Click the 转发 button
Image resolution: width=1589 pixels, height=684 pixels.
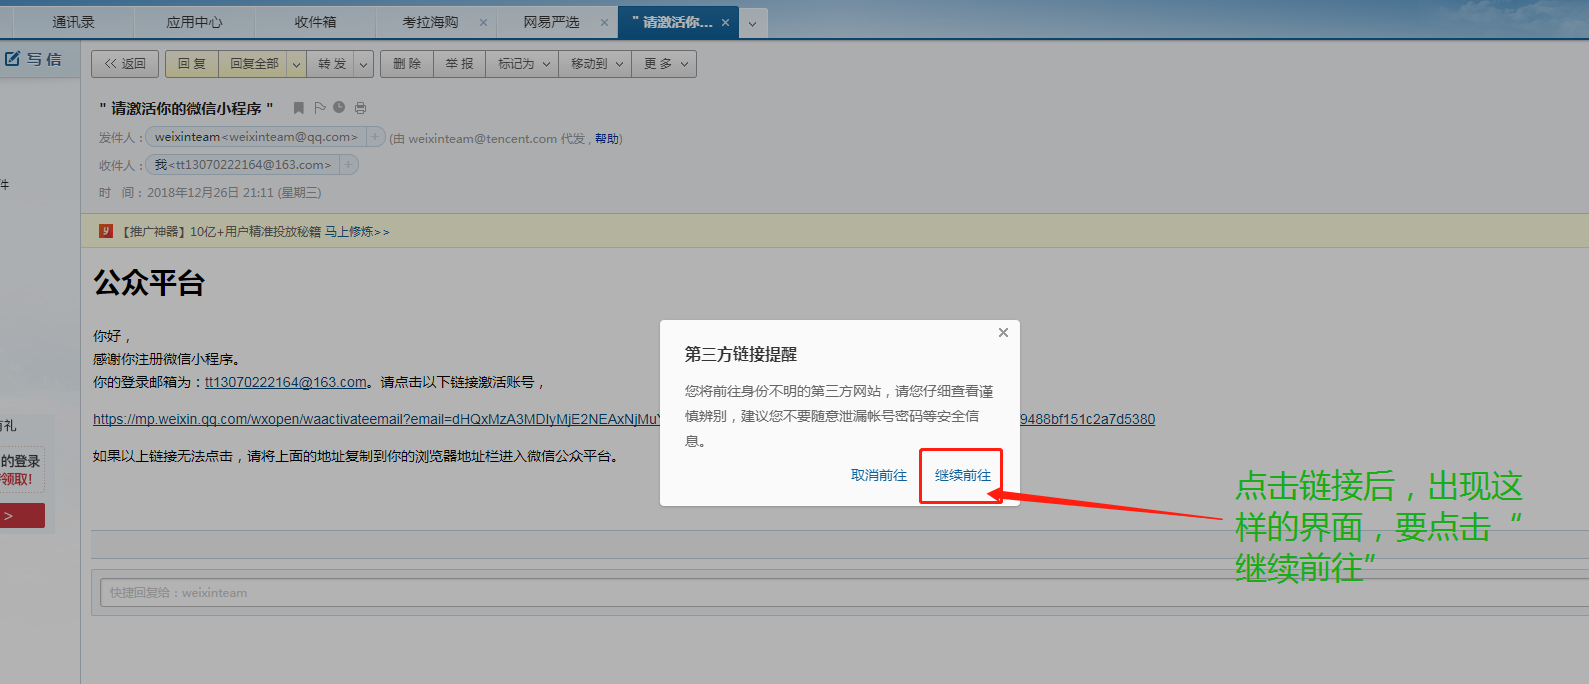click(332, 64)
